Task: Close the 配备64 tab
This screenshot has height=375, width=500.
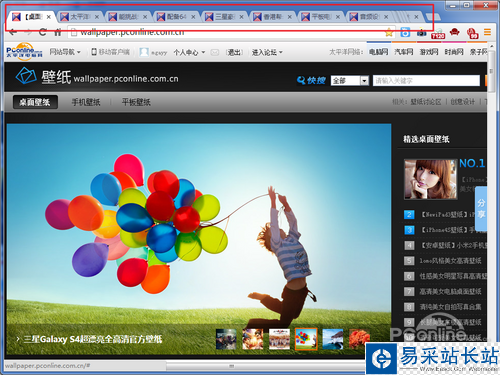Action: point(193,17)
